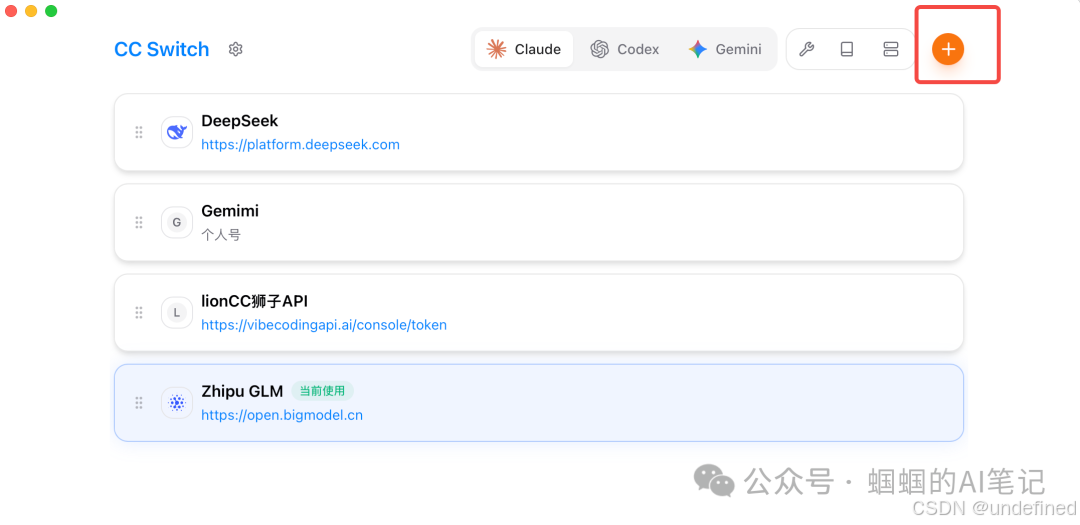Select the Zhipu GLM provider name

[242, 391]
